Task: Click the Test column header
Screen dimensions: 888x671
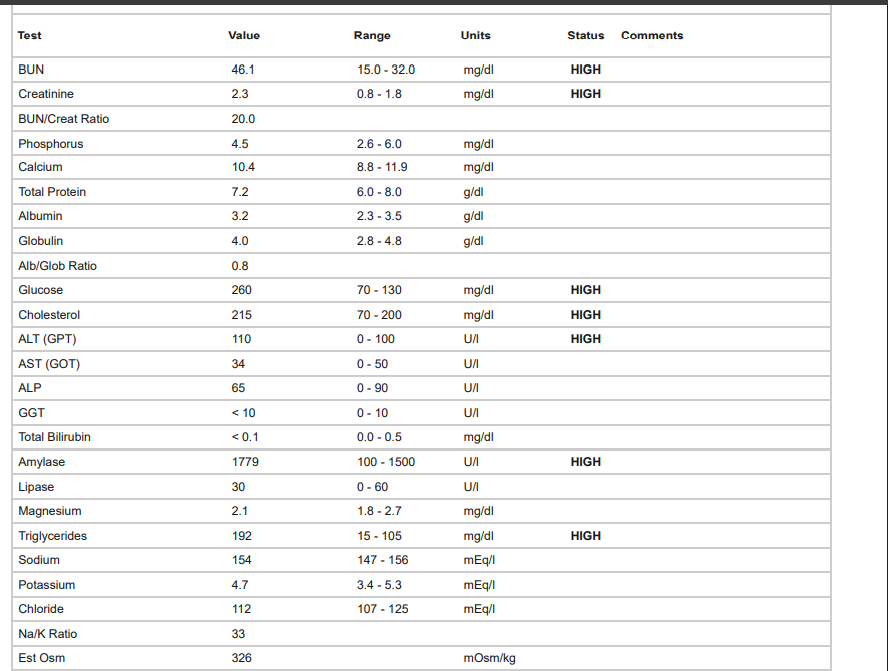Action: click(x=30, y=36)
